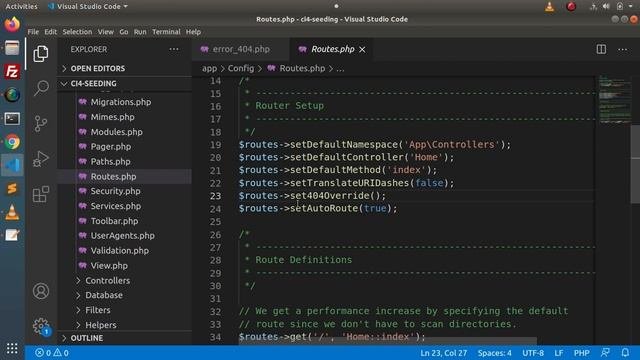The width and height of the screenshot is (640, 360).
Task: Expand the Controllers folder
Action: click(x=107, y=280)
